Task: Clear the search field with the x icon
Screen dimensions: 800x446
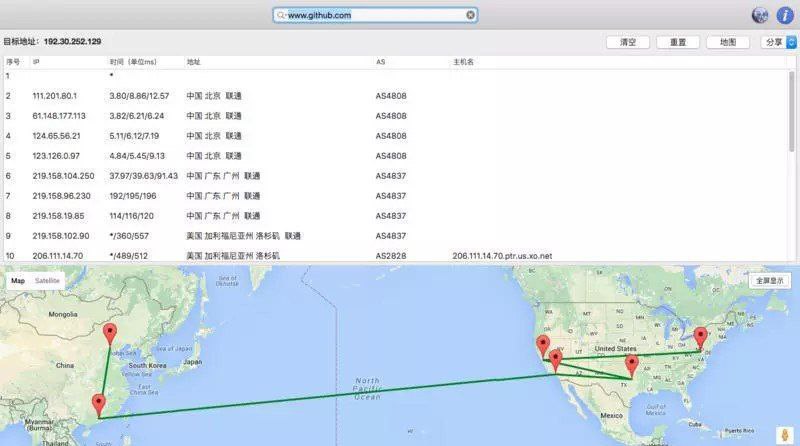Action: [470, 16]
